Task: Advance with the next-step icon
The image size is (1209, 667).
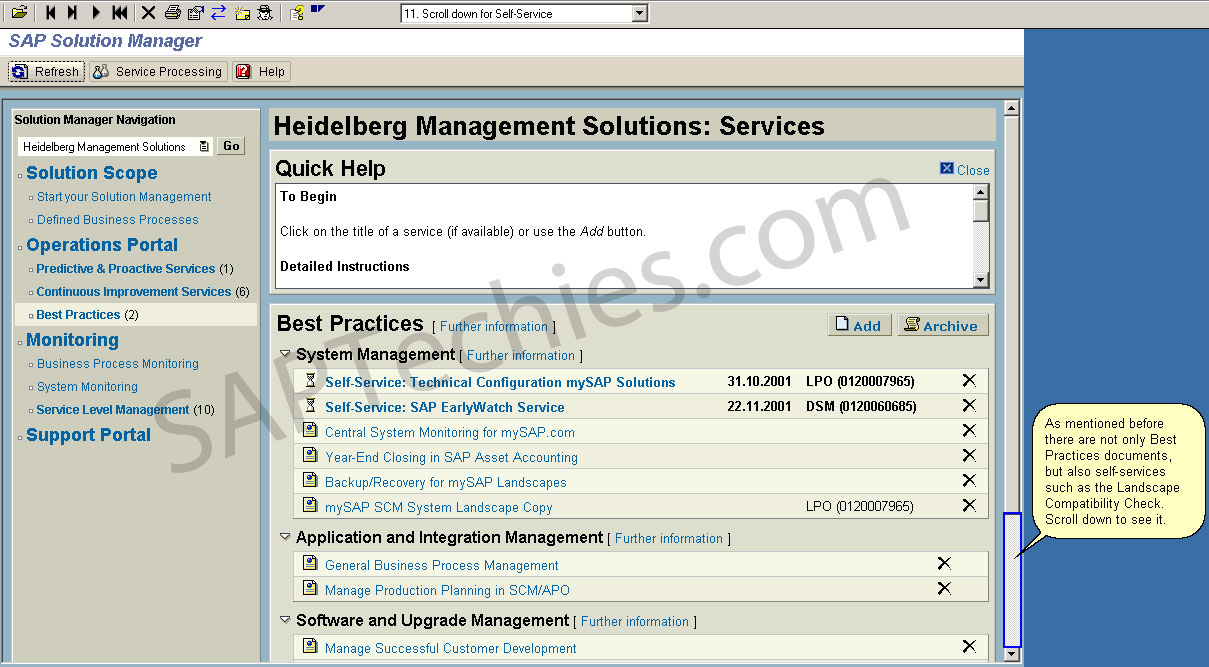Action: (72, 13)
